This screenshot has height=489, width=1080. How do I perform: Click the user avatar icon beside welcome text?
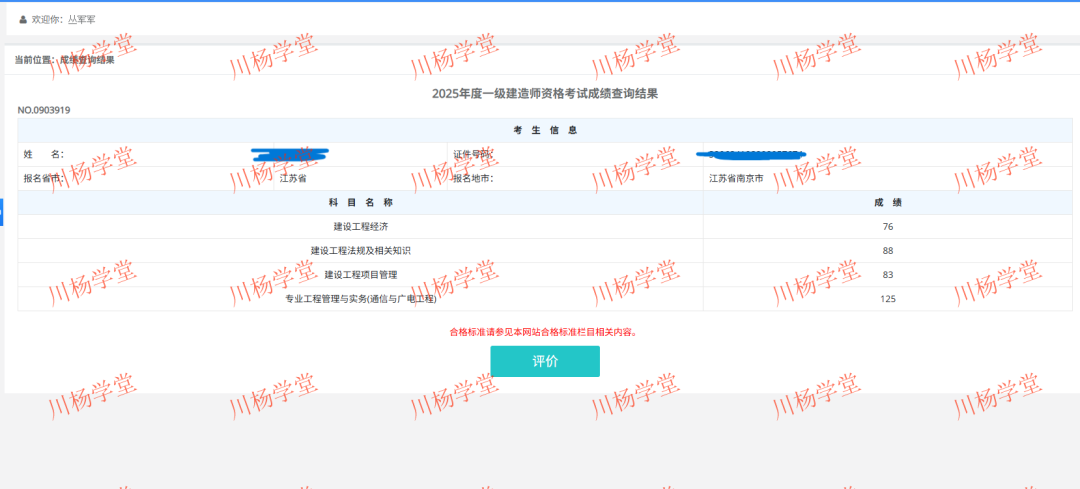pyautogui.click(x=23, y=19)
